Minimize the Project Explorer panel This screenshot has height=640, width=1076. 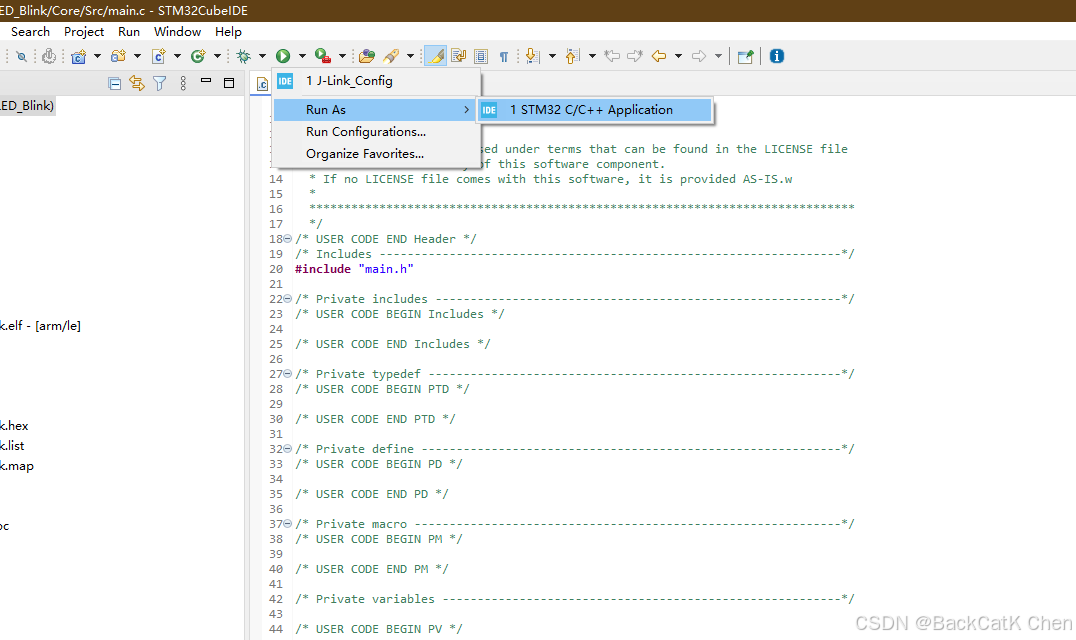click(206, 81)
